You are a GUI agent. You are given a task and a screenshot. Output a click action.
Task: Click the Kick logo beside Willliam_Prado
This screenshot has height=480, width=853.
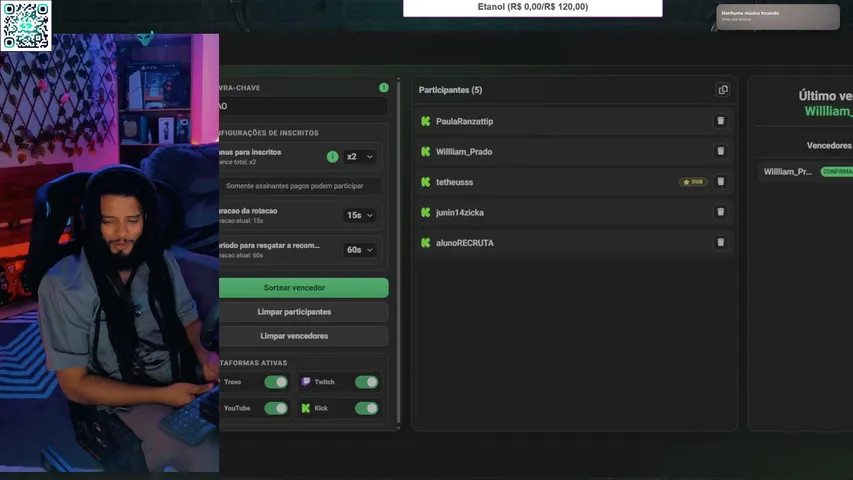coord(425,152)
